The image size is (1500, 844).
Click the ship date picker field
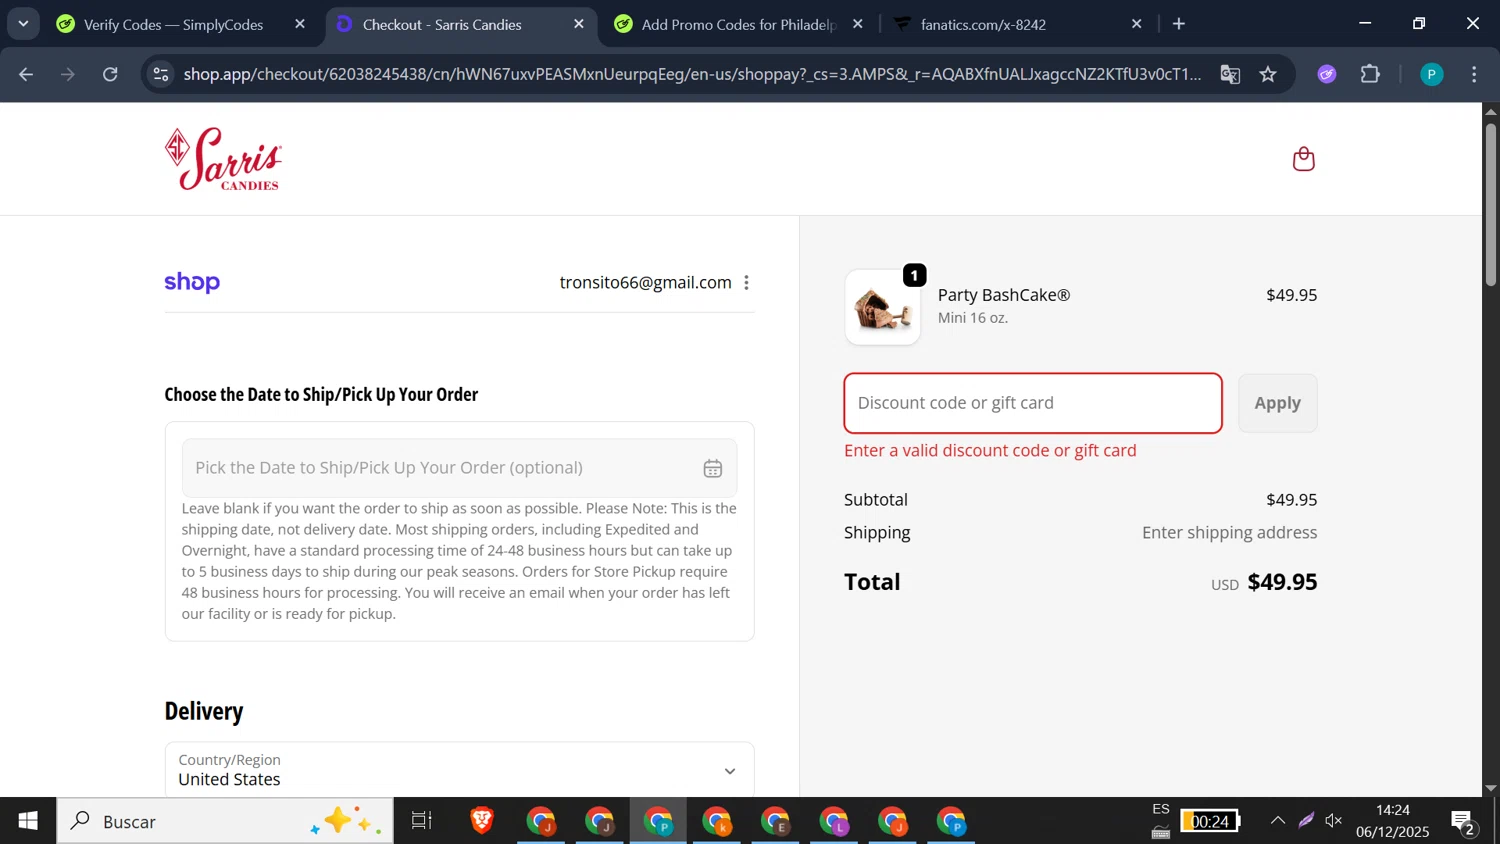459,468
